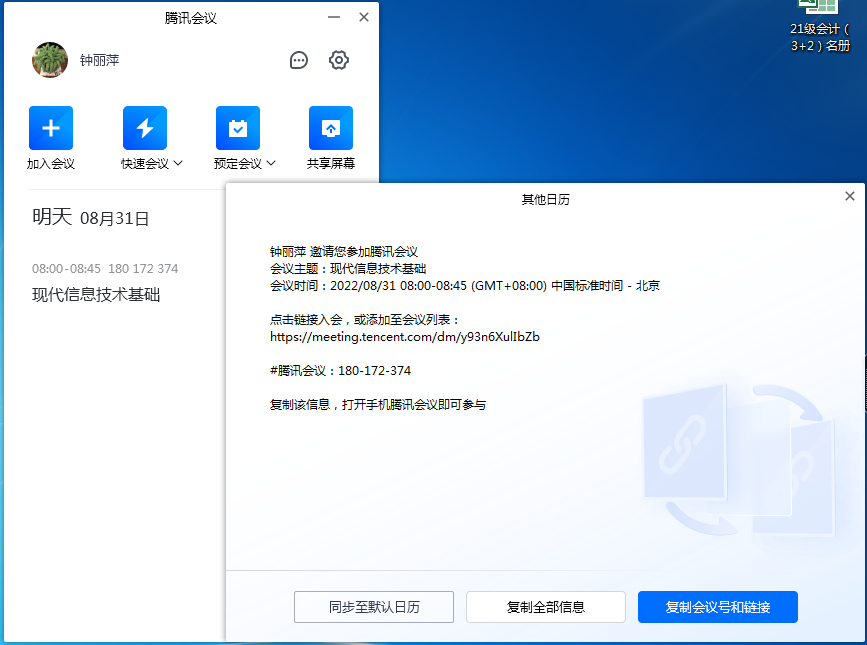Open the 21级会计 Excel desktop file

[x=819, y=27]
